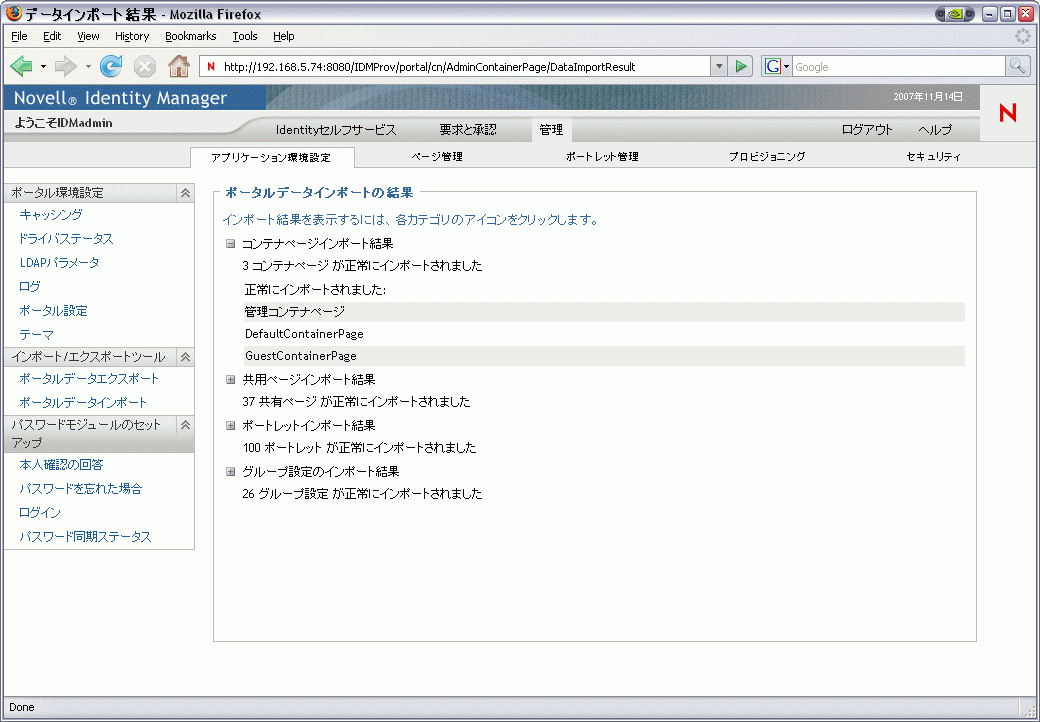Open the テーマ sidebar link
Screen dimensions: 1040x722
(x=36, y=335)
